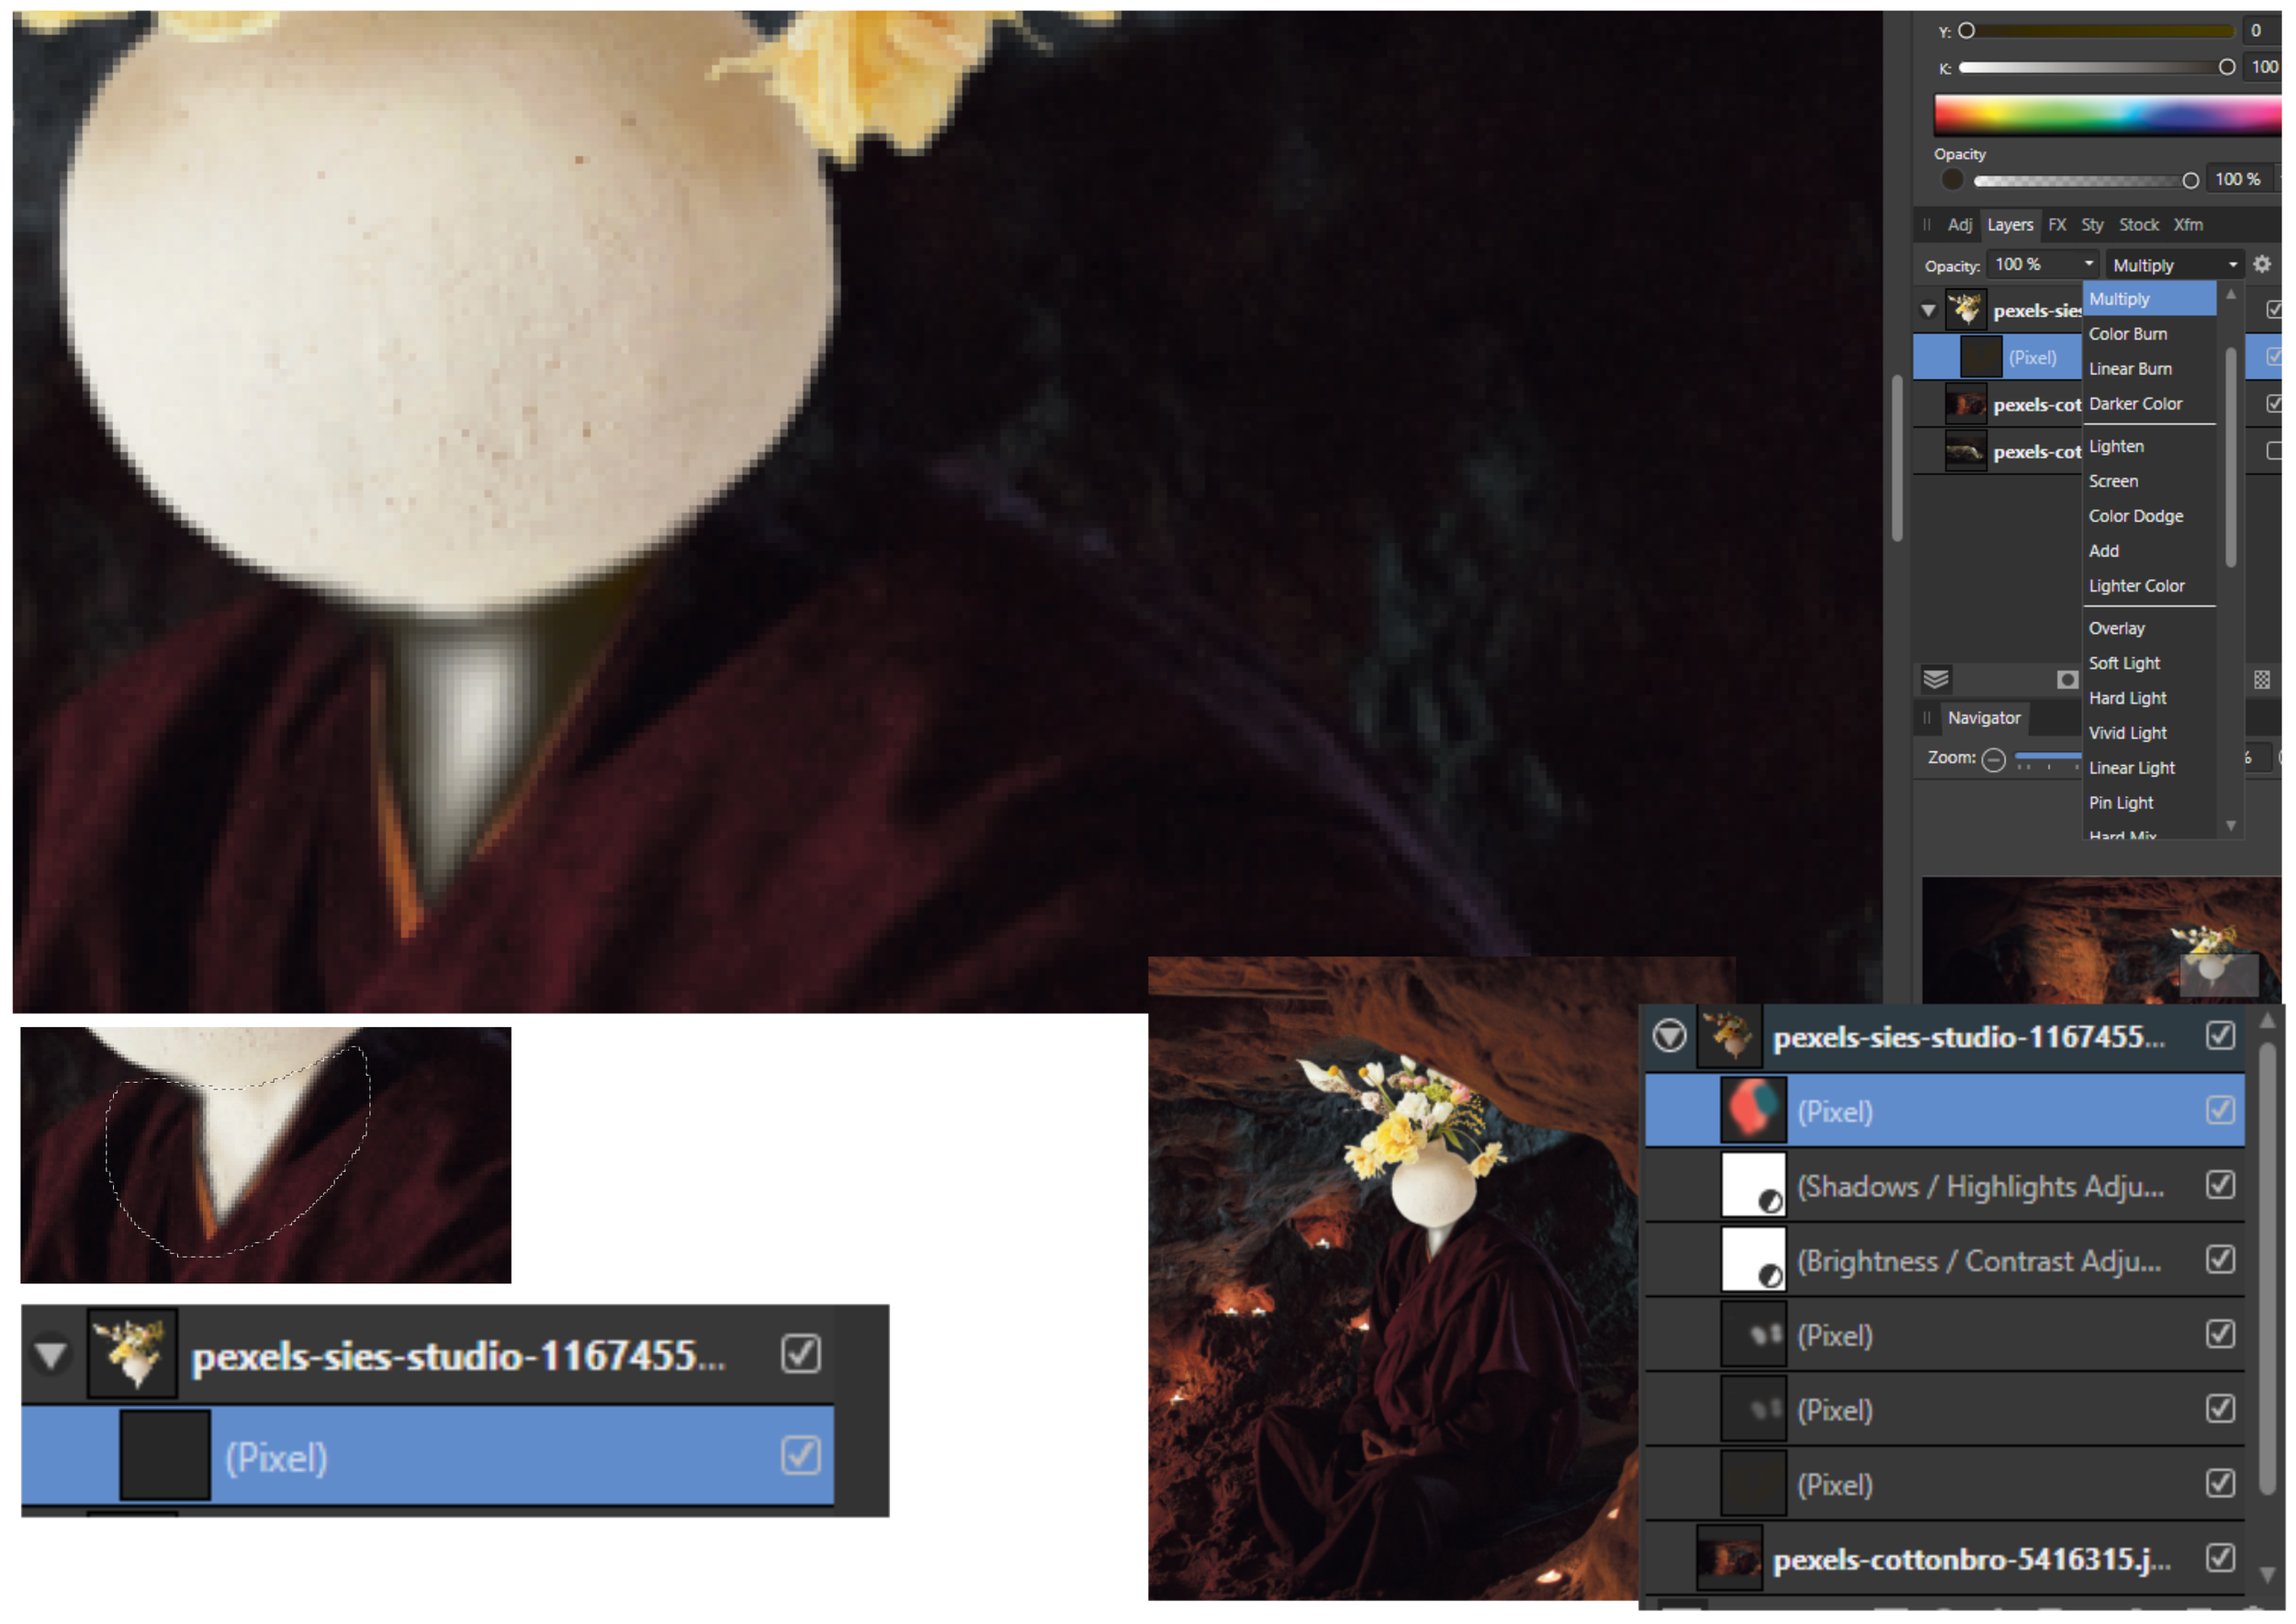Click the round opacity color well
This screenshot has width=2296, height=1624.
tap(1952, 180)
